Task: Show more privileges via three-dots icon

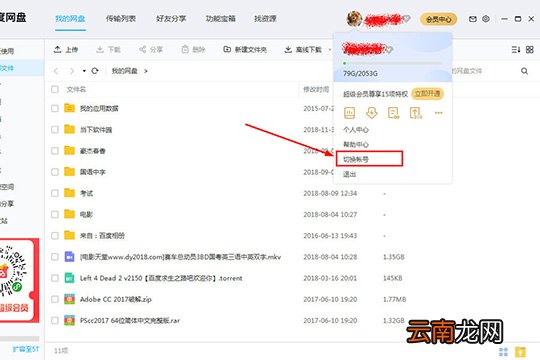Action: tap(438, 113)
